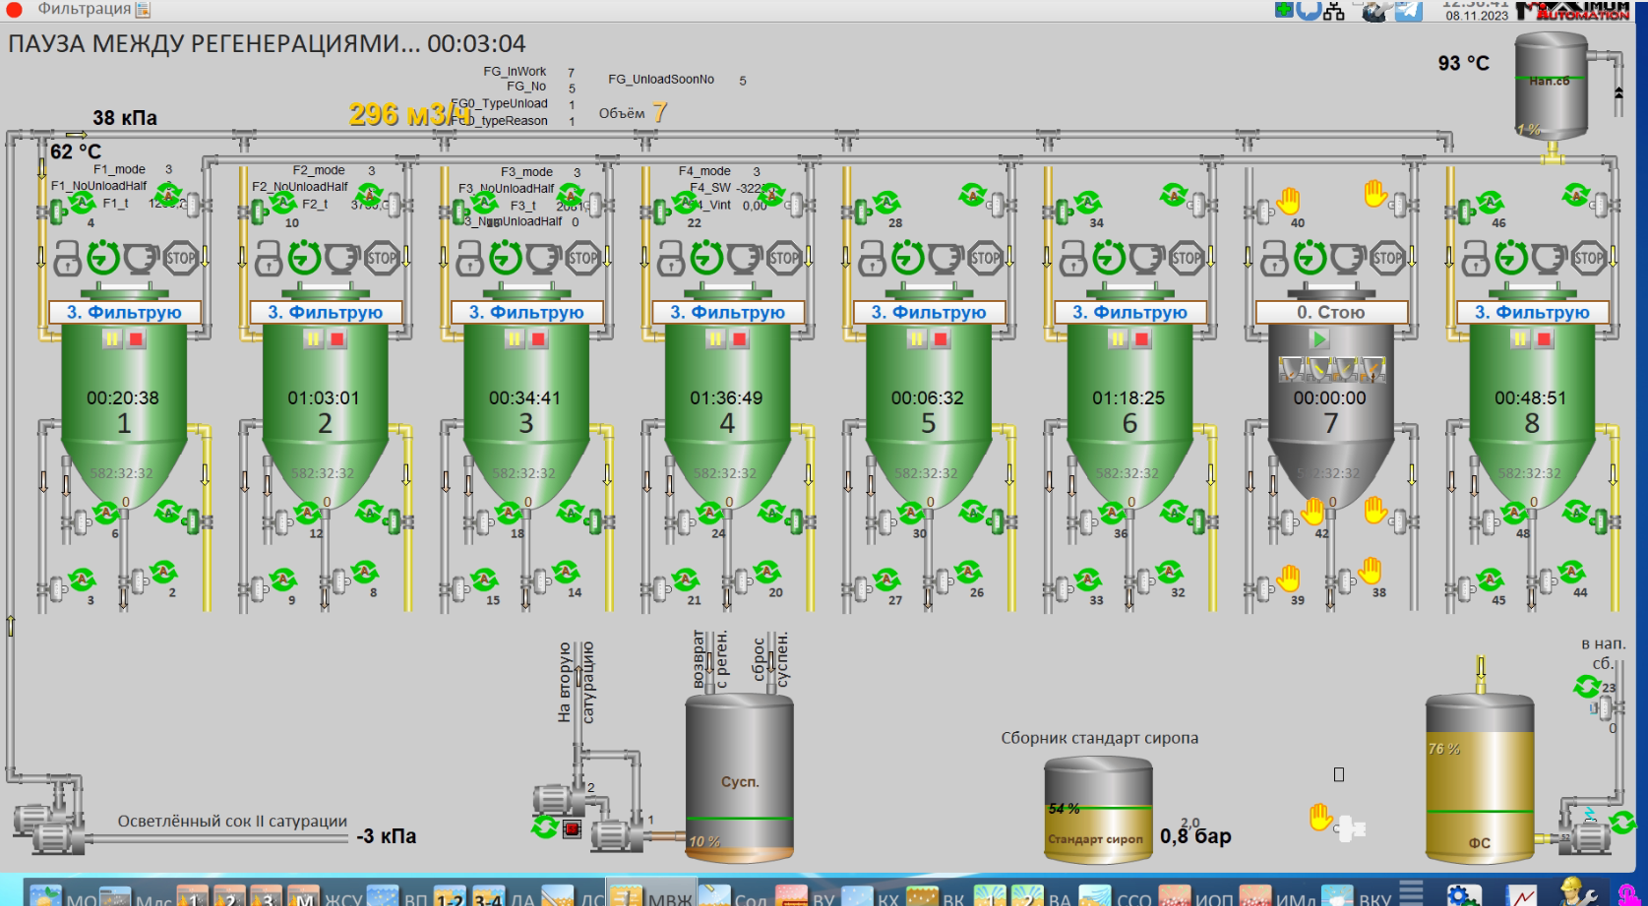This screenshot has width=1648, height=906.
Task: Toggle manual hand icon of valve 42
Action: coord(1312,512)
